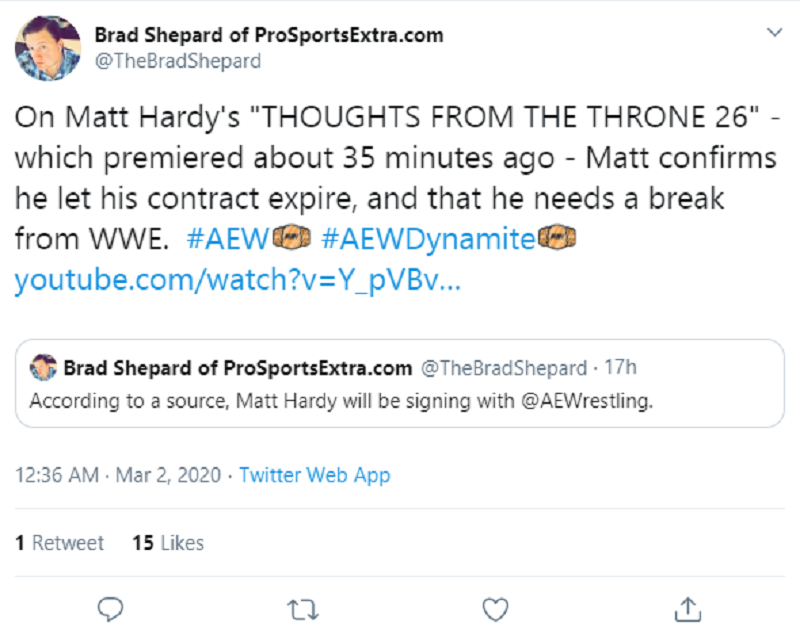Open the tweet options chevron menu

(772, 33)
